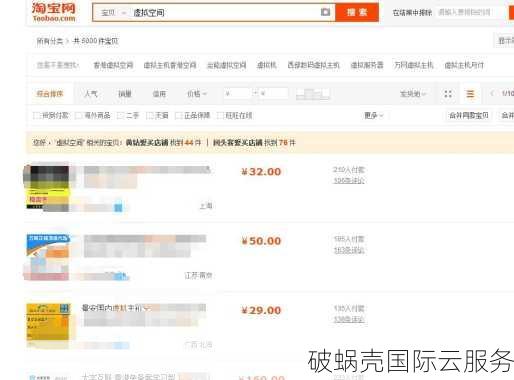Image resolution: width=514 pixels, height=380 pixels.
Task: Click the 合并同款宝贝 button
Action: (x=469, y=116)
